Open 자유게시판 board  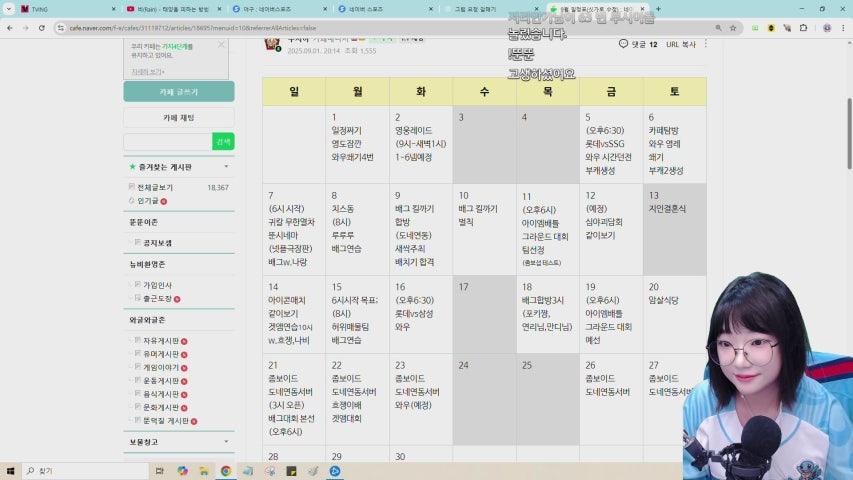click(x=160, y=341)
